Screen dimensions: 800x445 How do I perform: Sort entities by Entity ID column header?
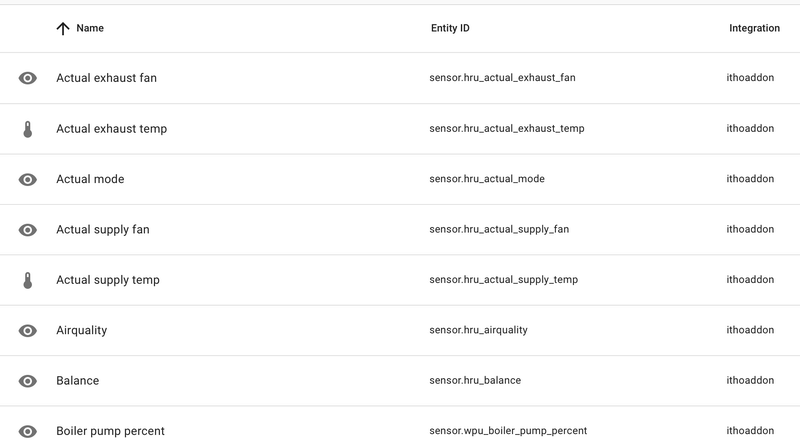(x=450, y=28)
